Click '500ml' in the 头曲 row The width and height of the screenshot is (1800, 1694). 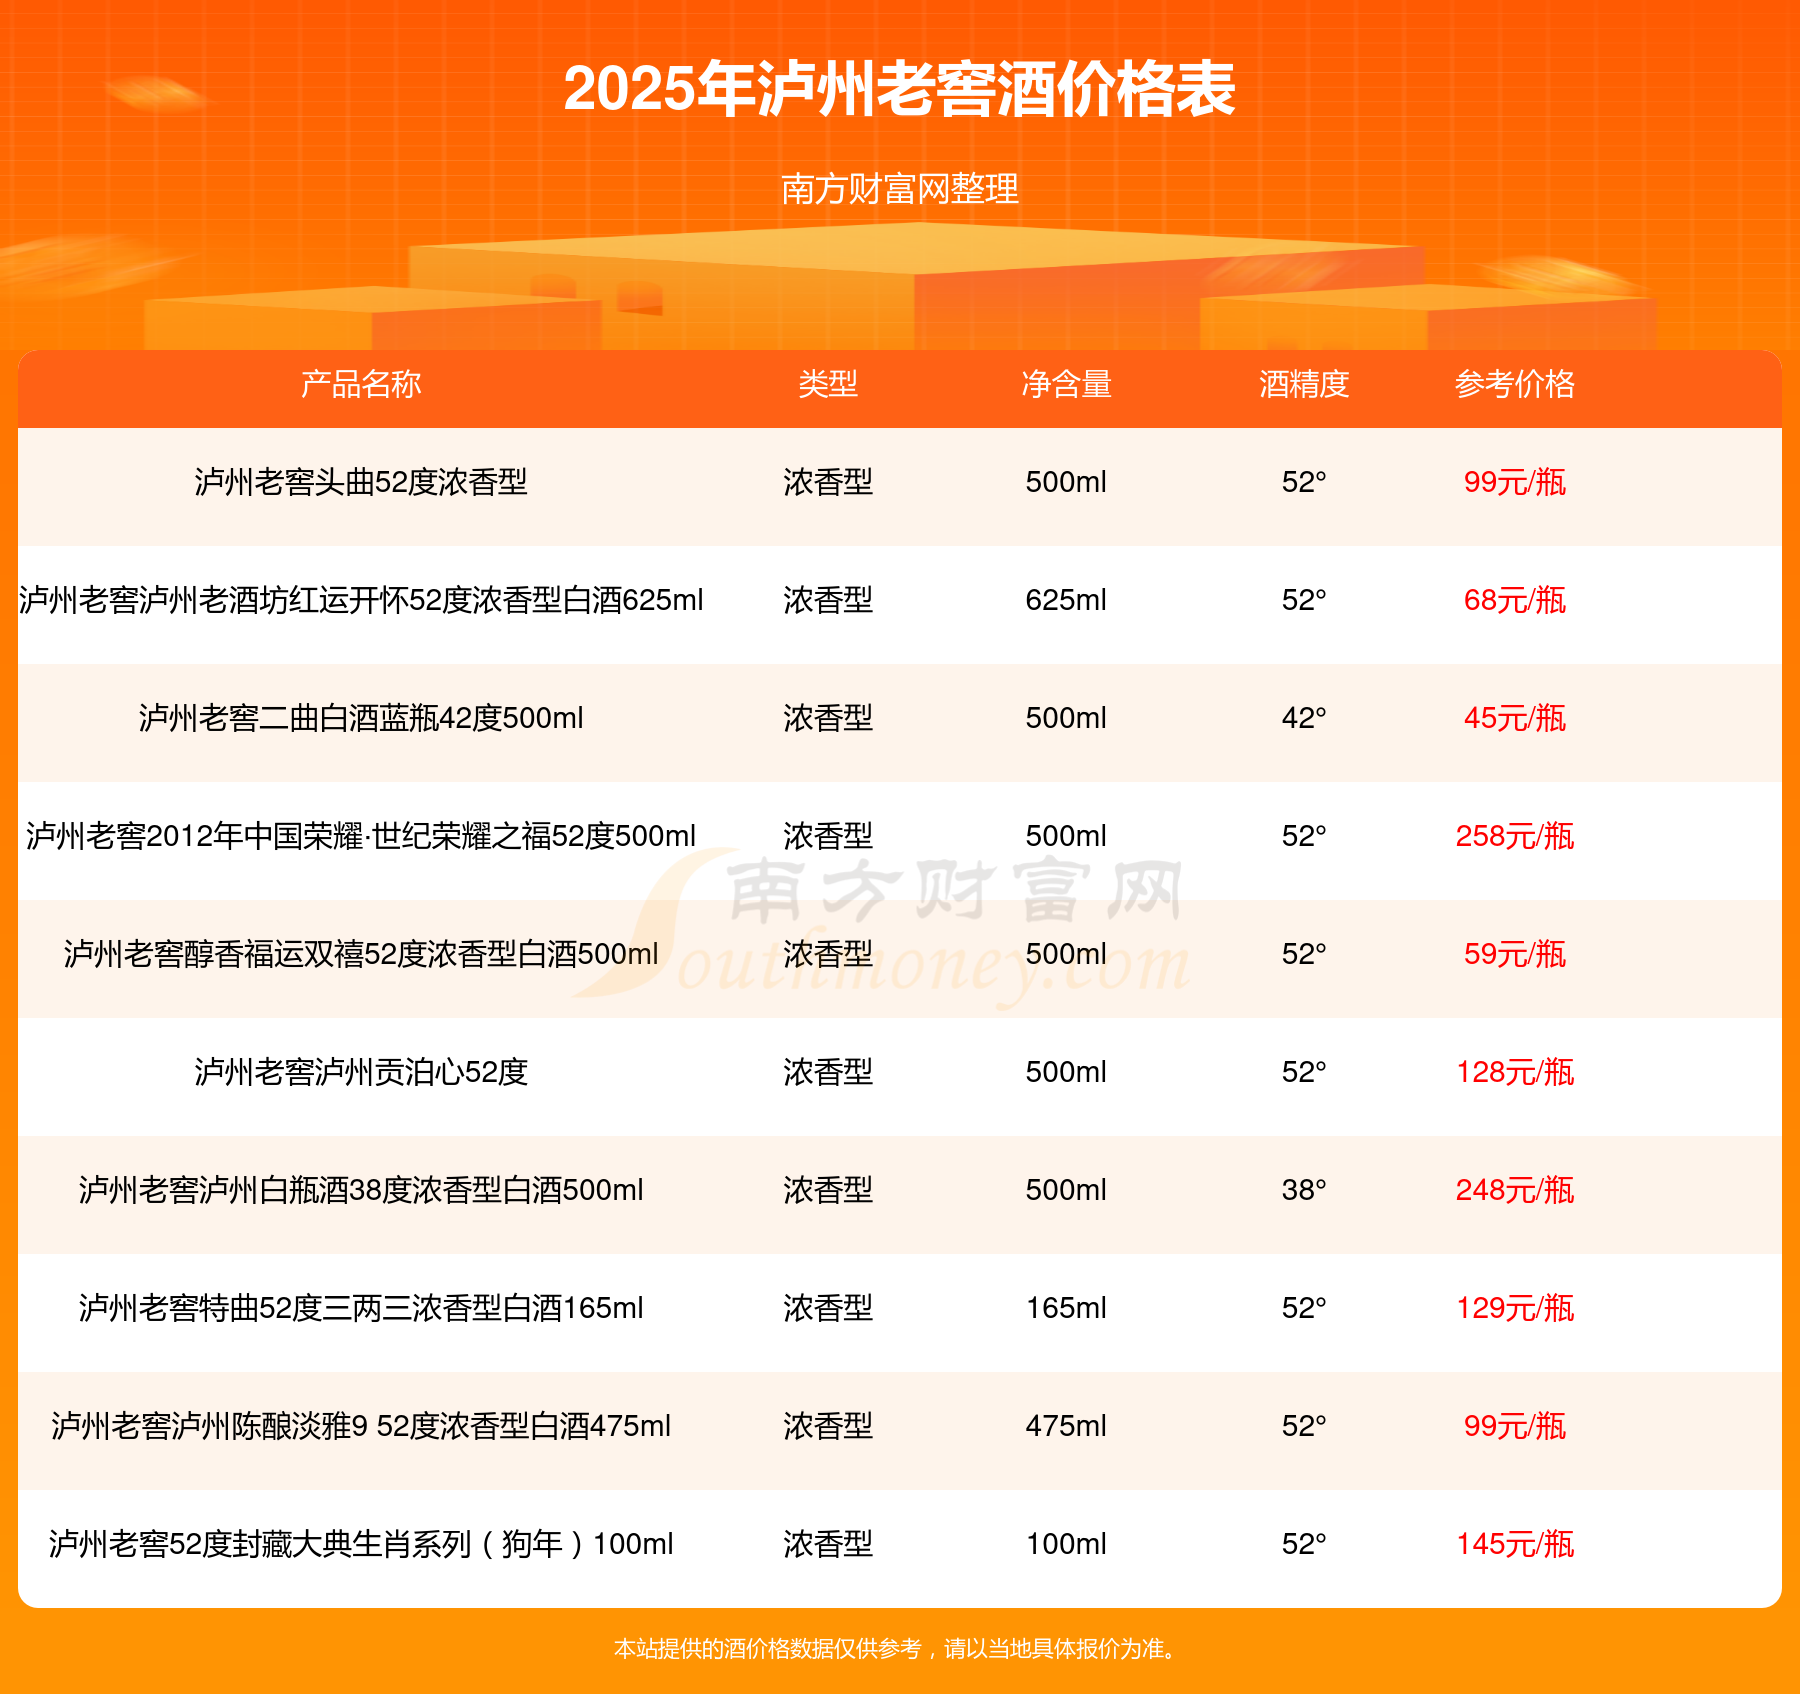pos(1066,482)
